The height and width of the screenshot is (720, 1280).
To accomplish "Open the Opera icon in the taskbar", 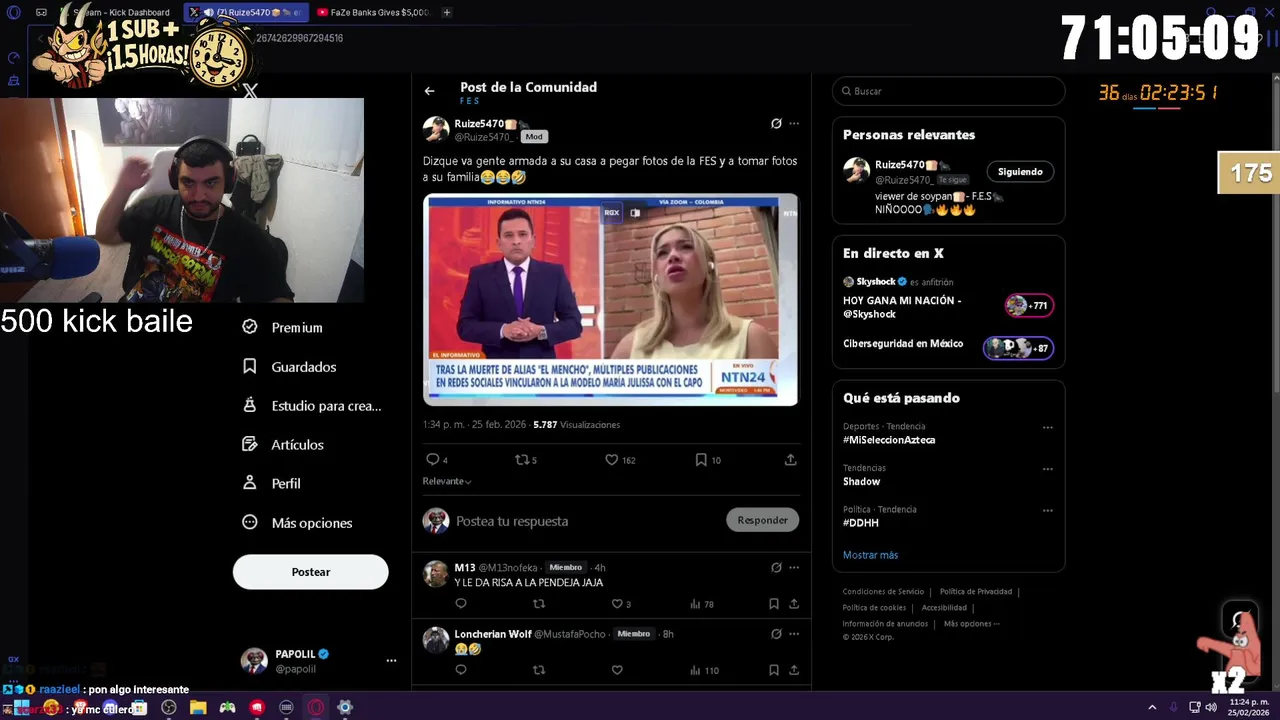I will coord(316,707).
